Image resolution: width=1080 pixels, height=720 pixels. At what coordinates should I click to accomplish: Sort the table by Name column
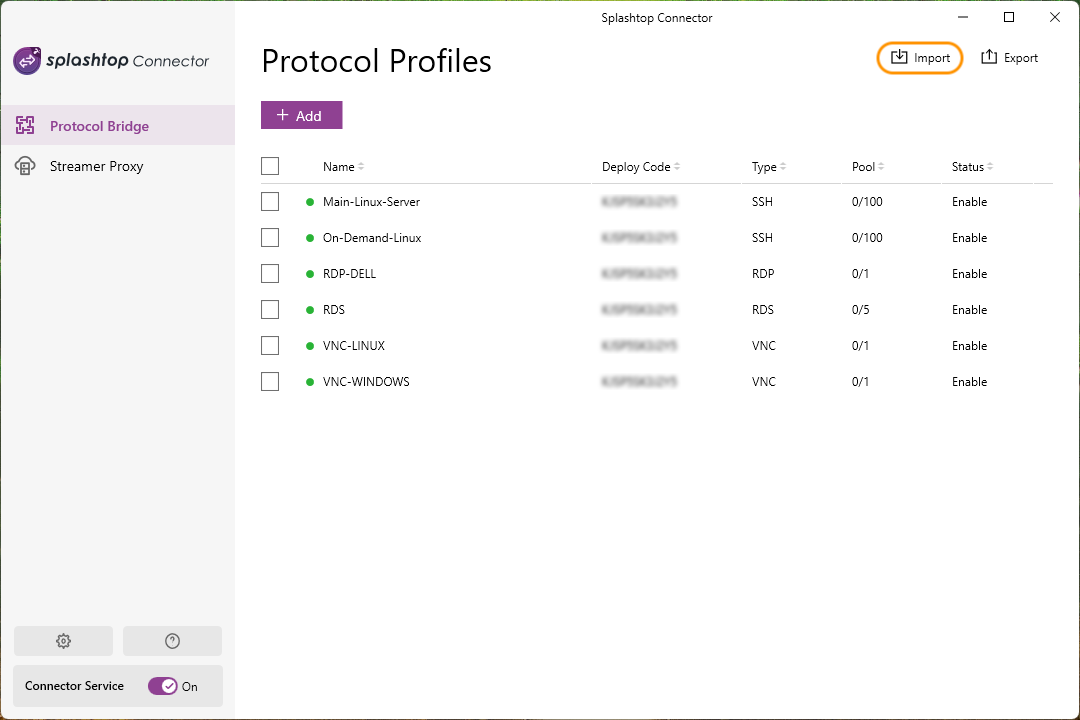343,167
